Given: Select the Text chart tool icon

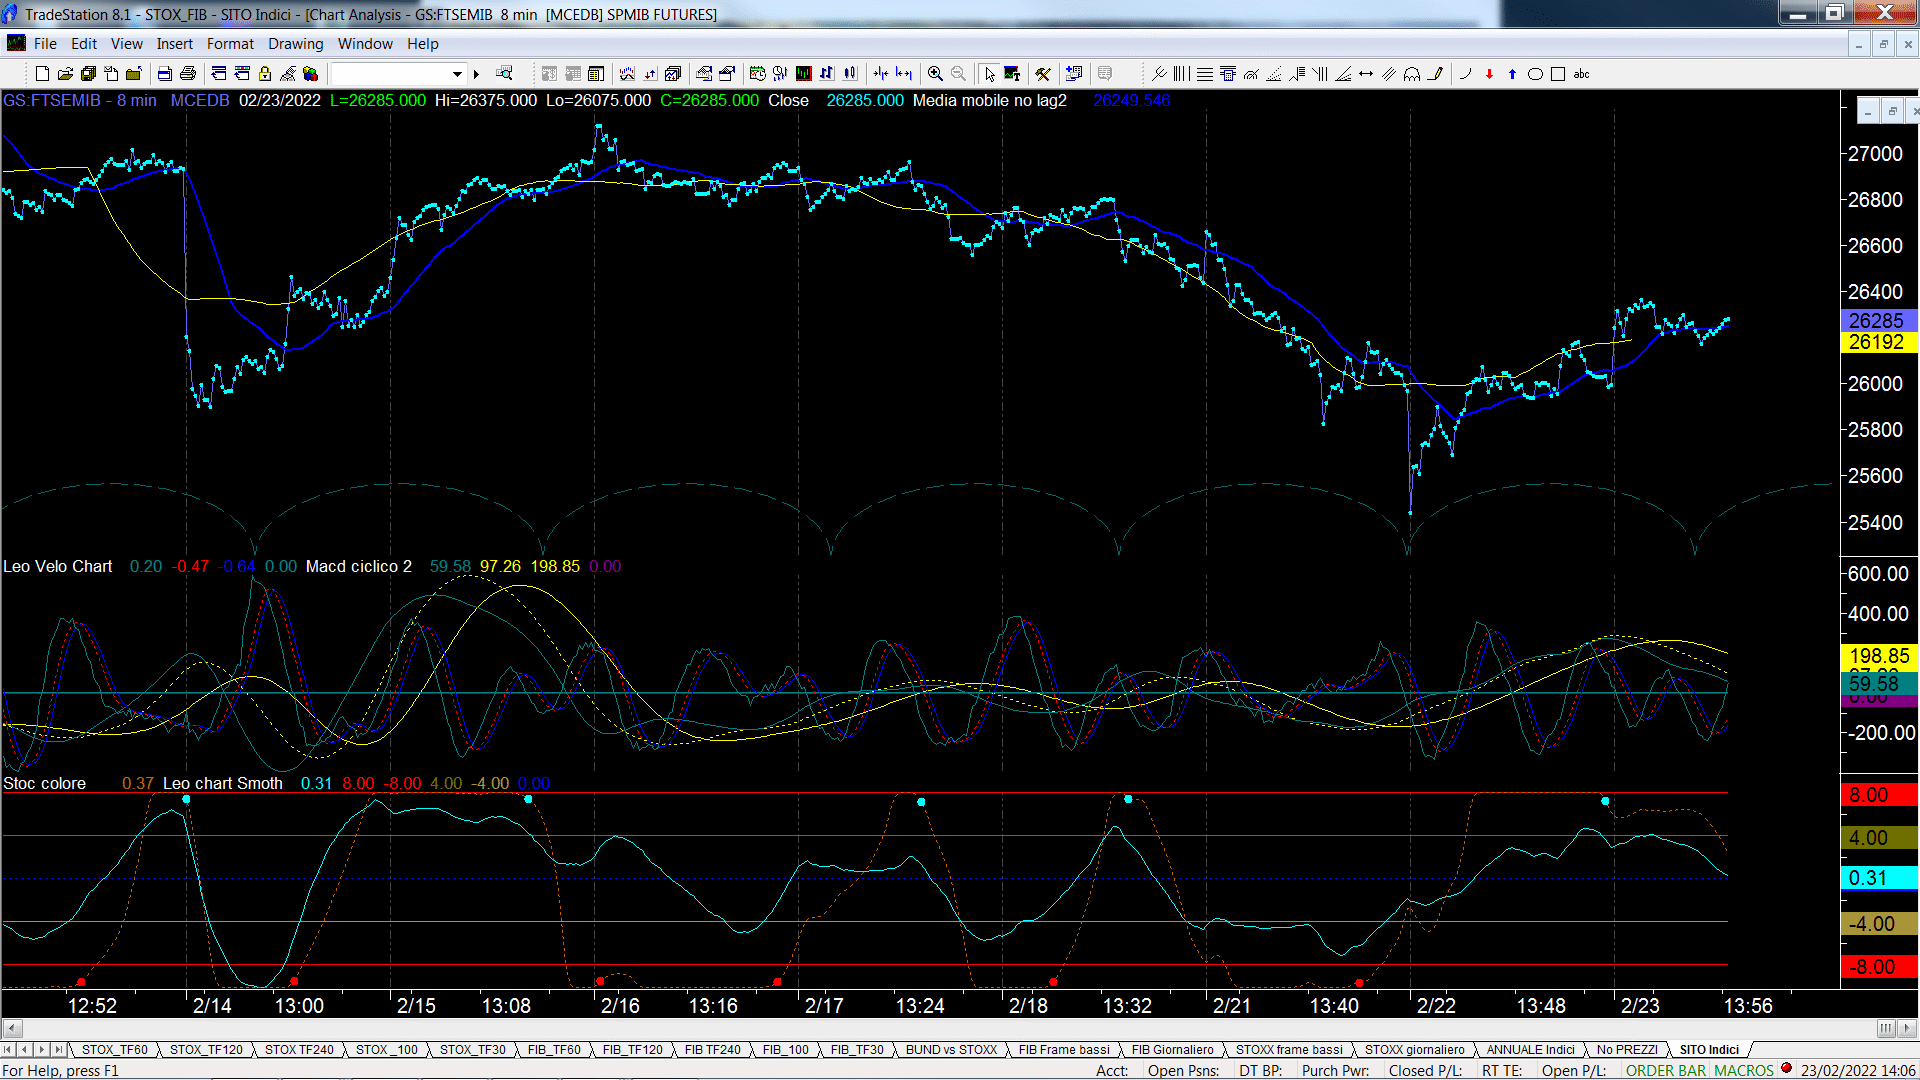Looking at the screenshot, I should pyautogui.click(x=1012, y=74).
